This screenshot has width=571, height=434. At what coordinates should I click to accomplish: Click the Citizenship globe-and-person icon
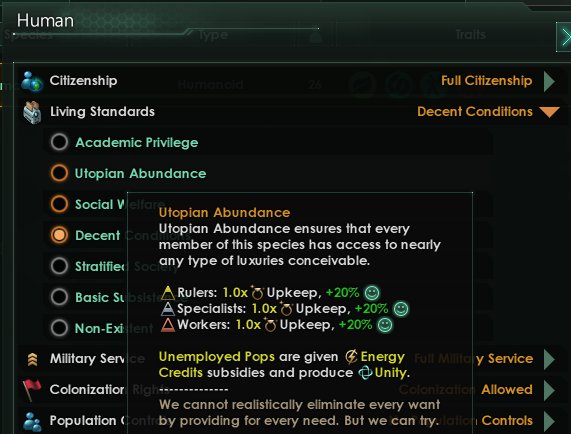pyautogui.click(x=32, y=81)
